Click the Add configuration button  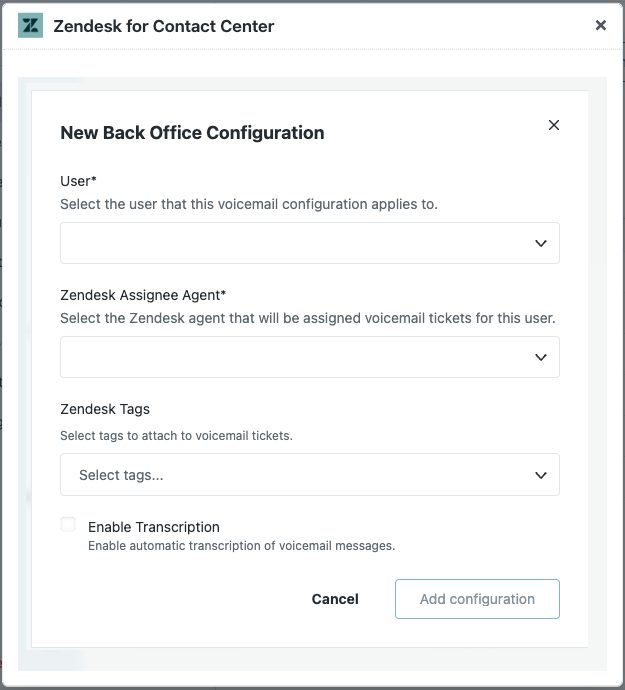(x=477, y=599)
